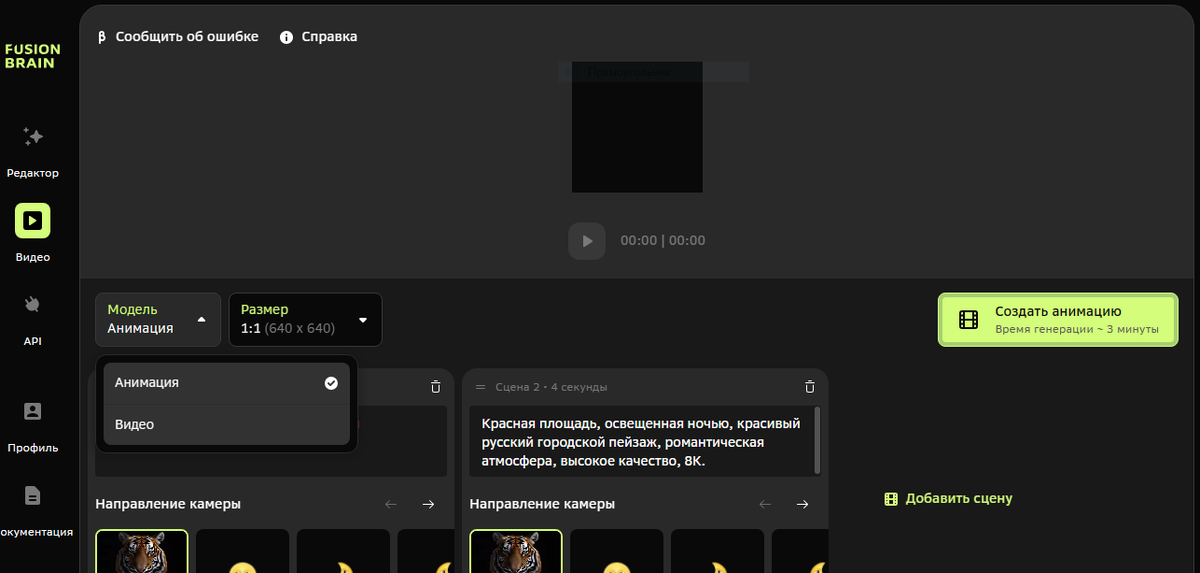1200x573 pixels.
Task: Open Сообщить об ошибке link
Action: tap(187, 37)
